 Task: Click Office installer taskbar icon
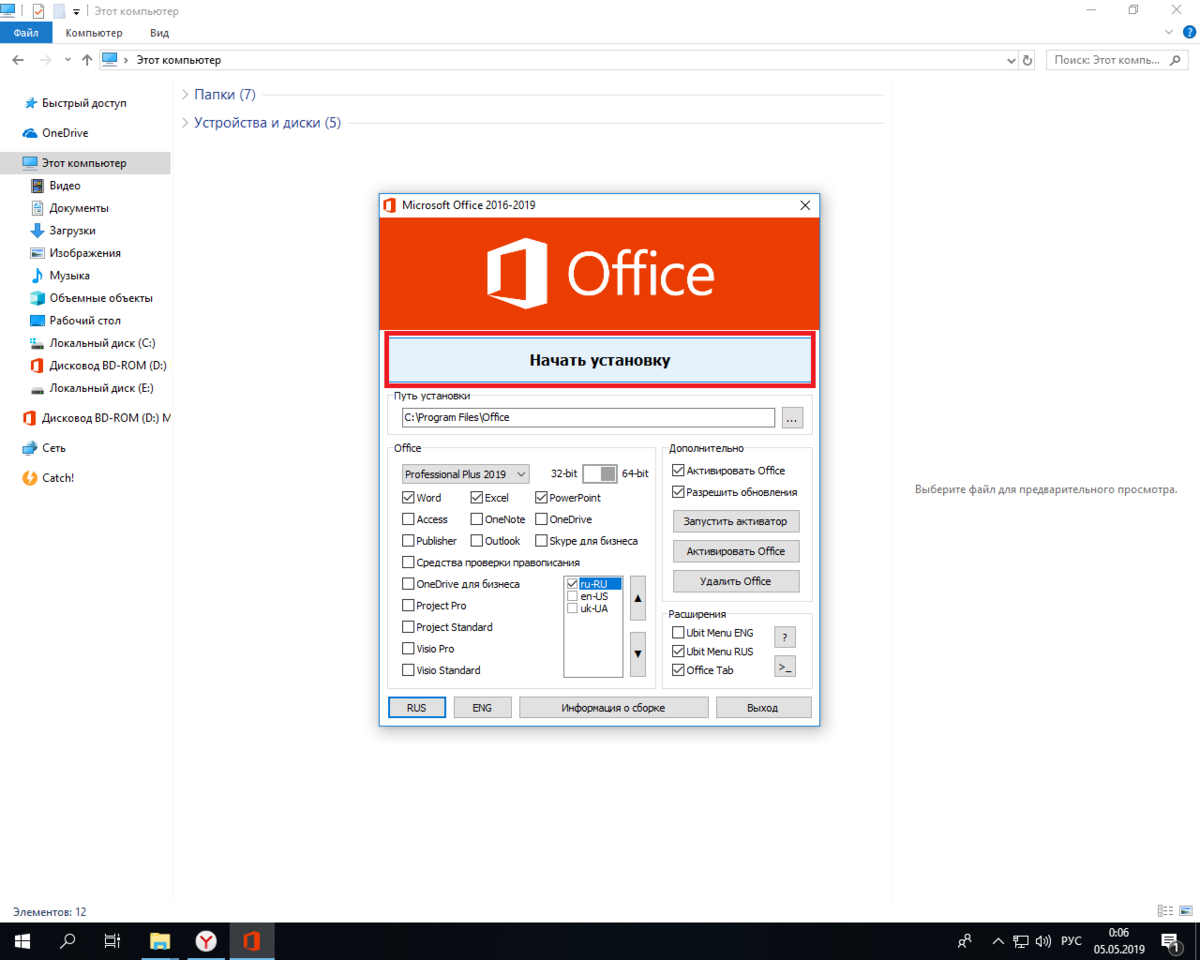point(251,941)
